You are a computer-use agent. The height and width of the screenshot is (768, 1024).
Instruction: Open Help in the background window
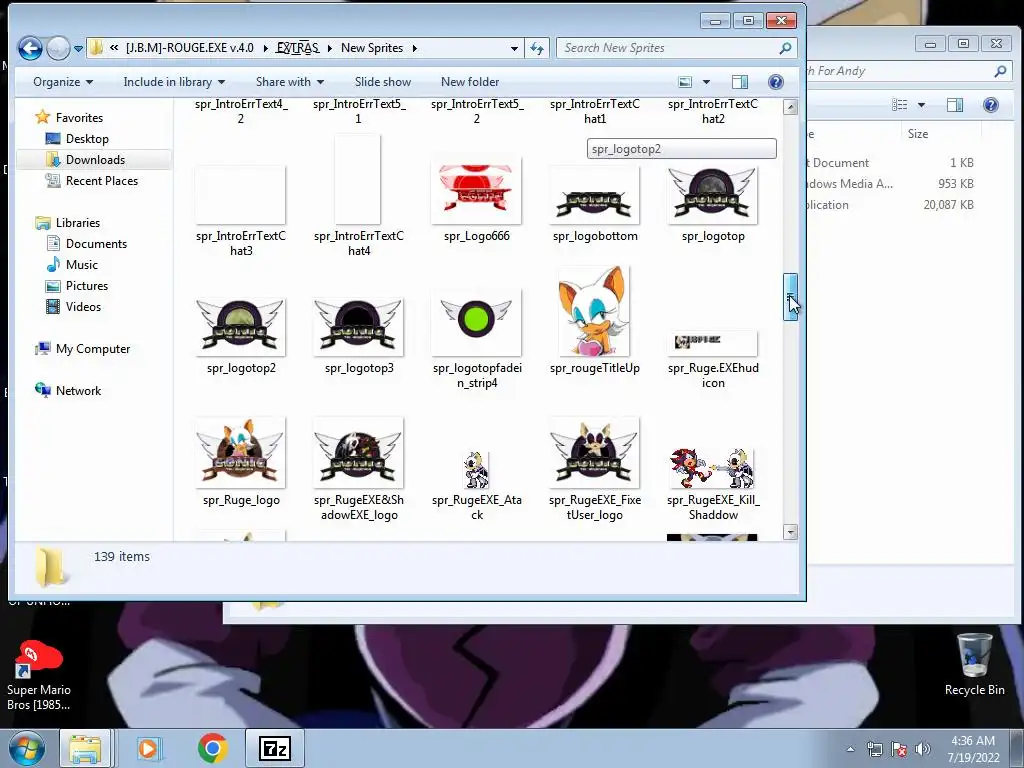coord(991,105)
